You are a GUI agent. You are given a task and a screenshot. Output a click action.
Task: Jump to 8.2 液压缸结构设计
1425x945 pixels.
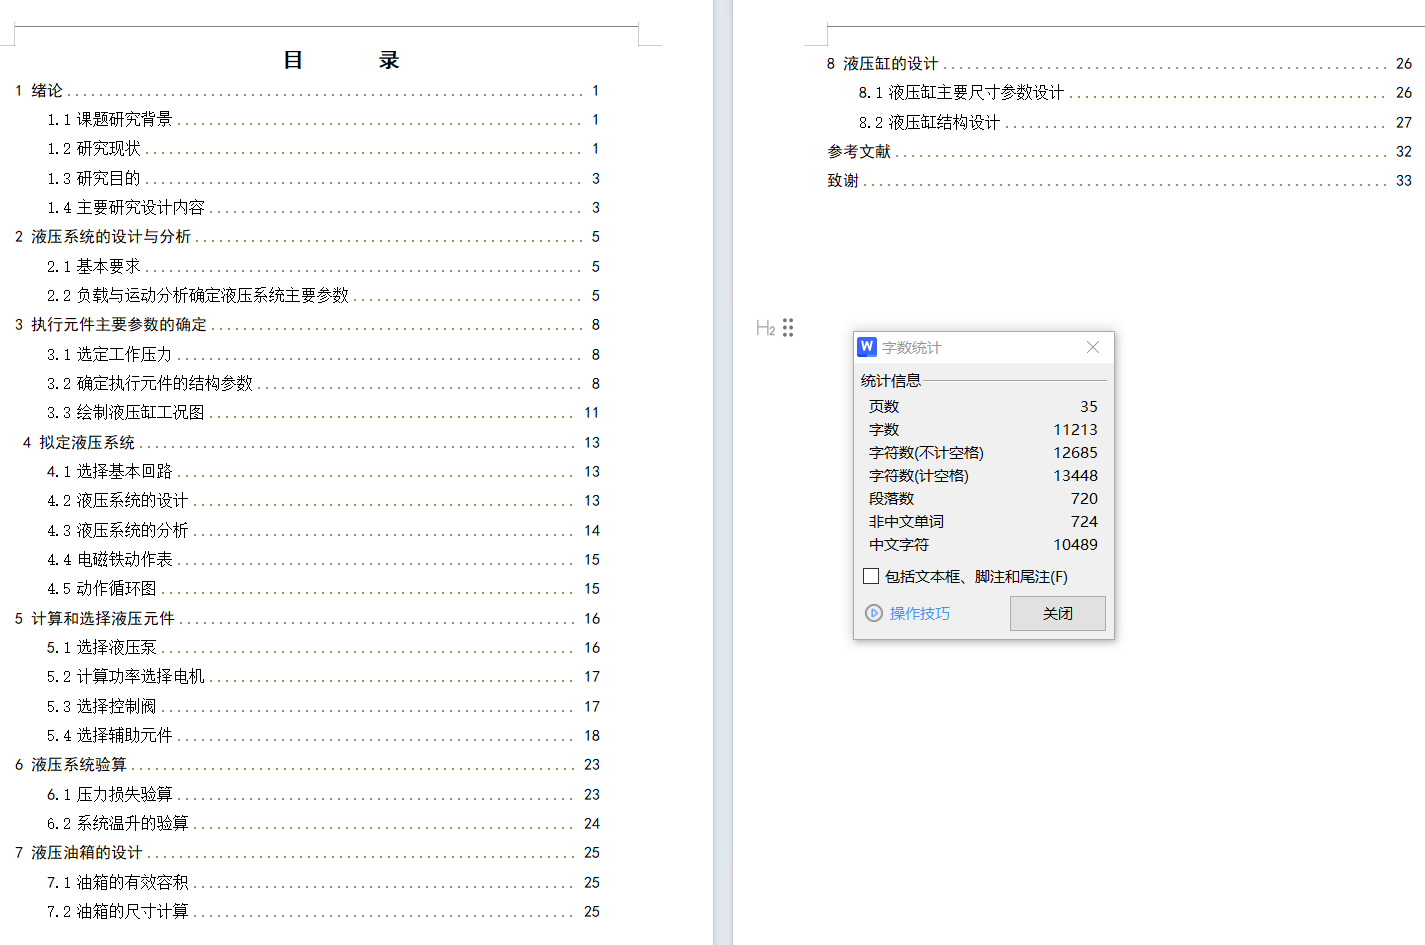[x=1135, y=122]
